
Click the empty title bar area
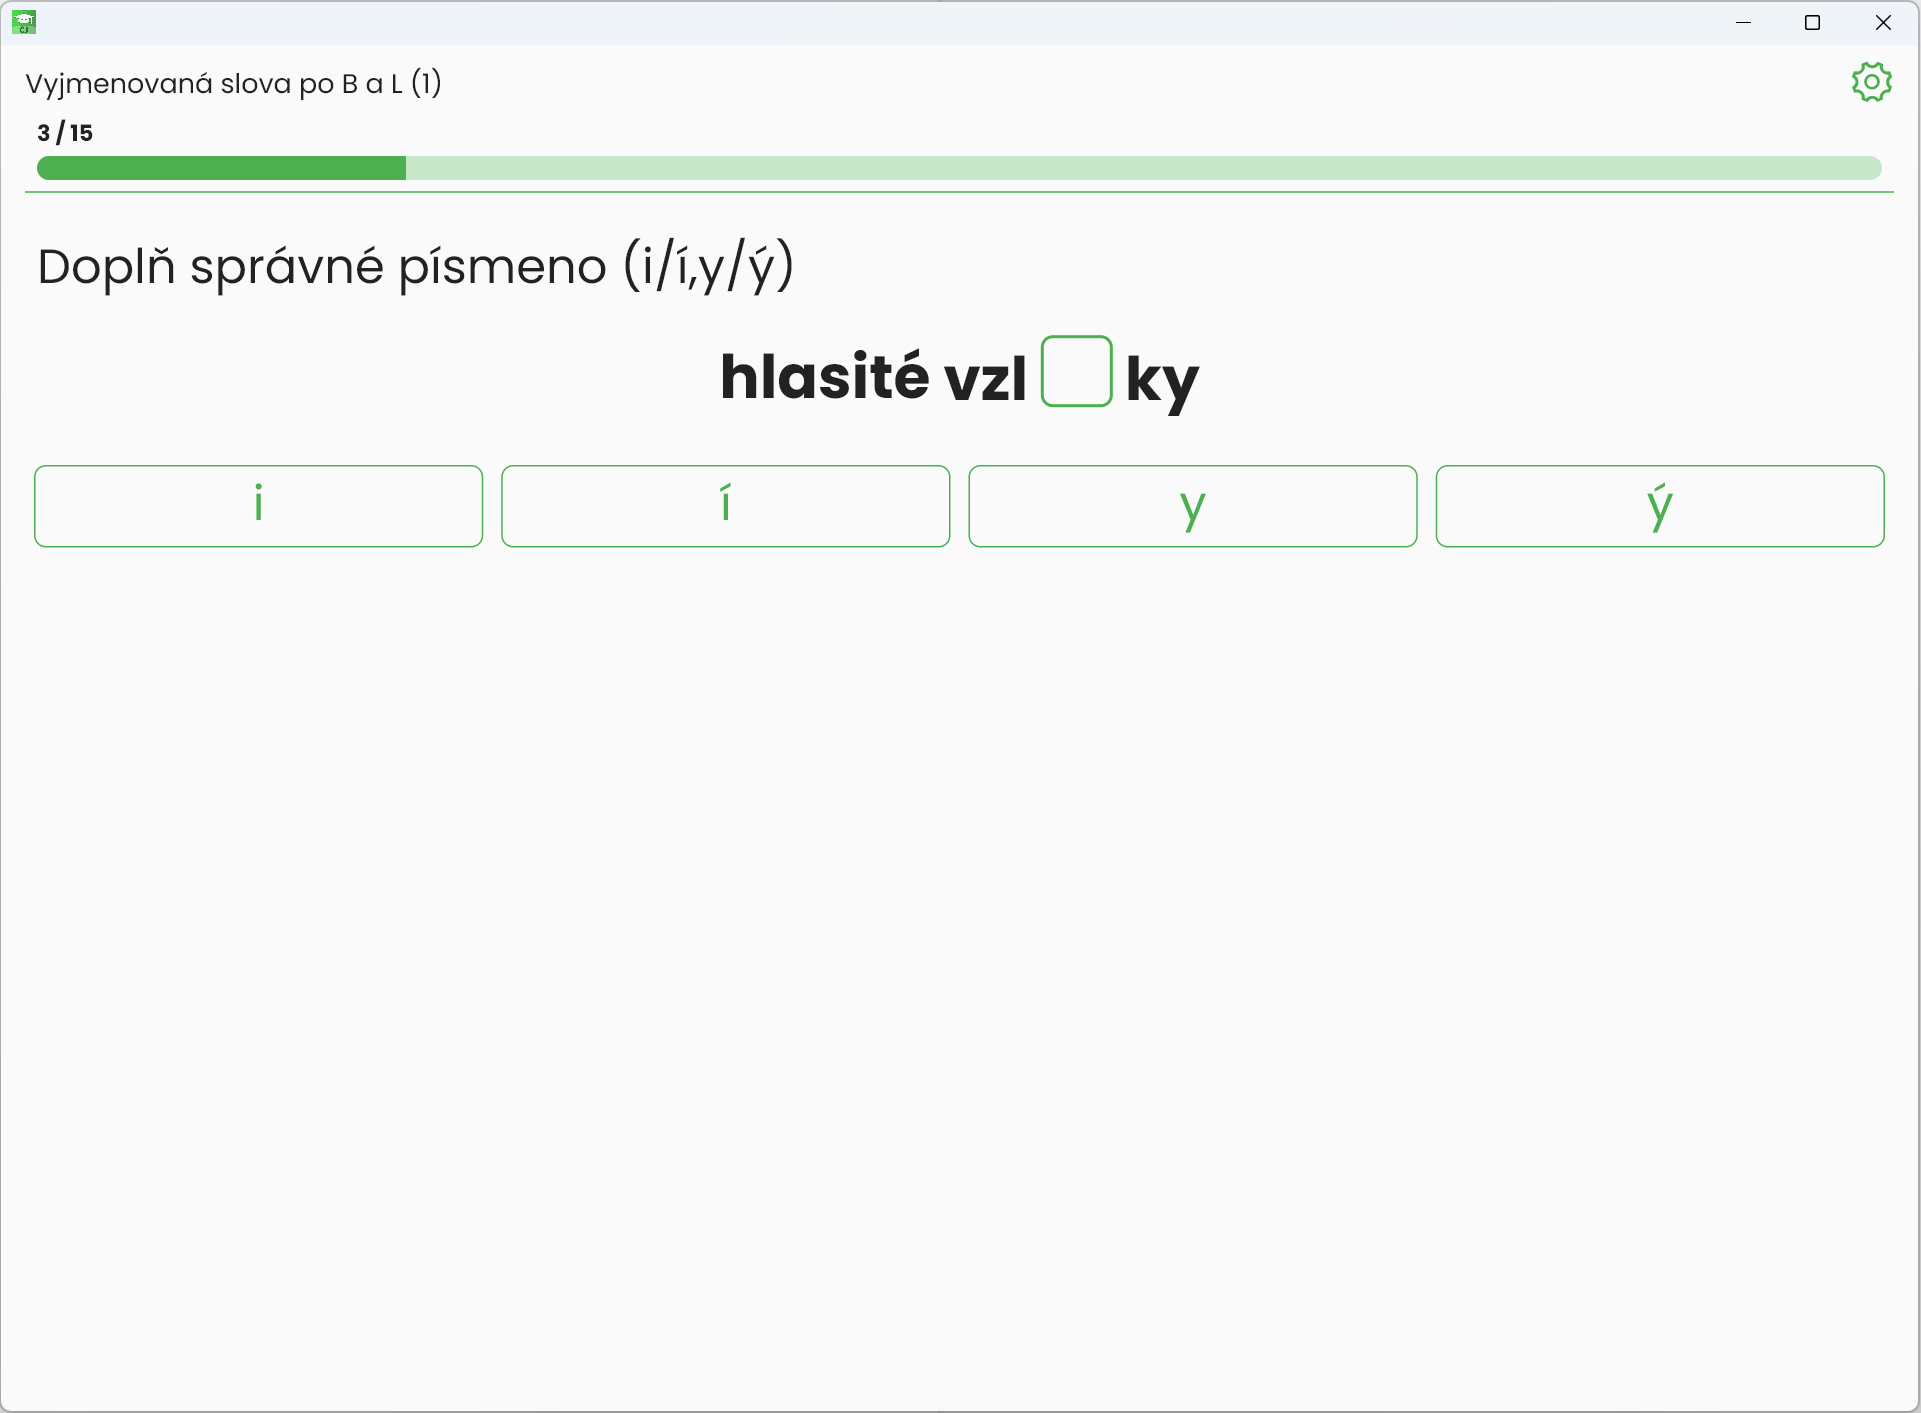point(900,22)
